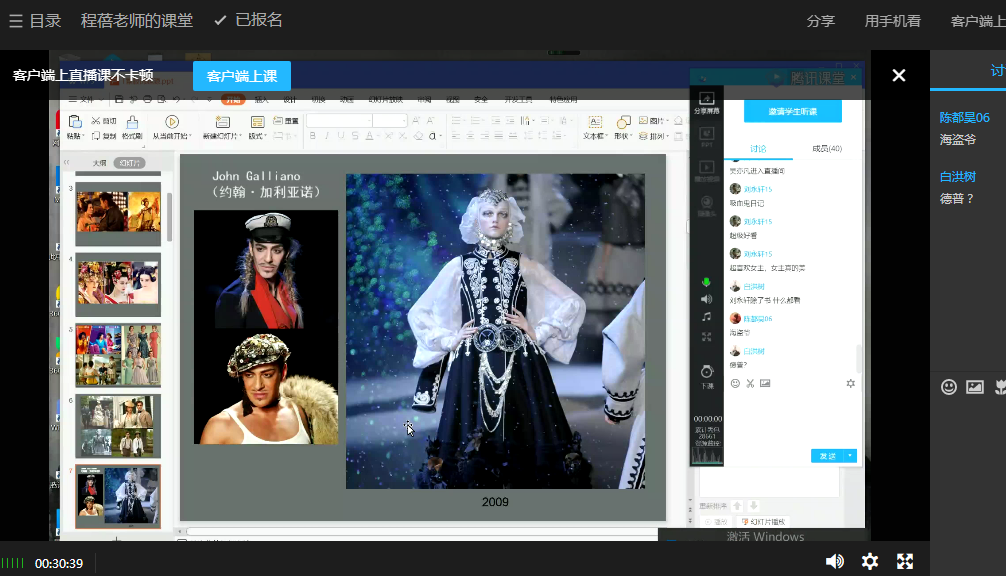The image size is (1006, 576).
Task: Click the microphone icon in the sidebar
Action: (x=706, y=283)
